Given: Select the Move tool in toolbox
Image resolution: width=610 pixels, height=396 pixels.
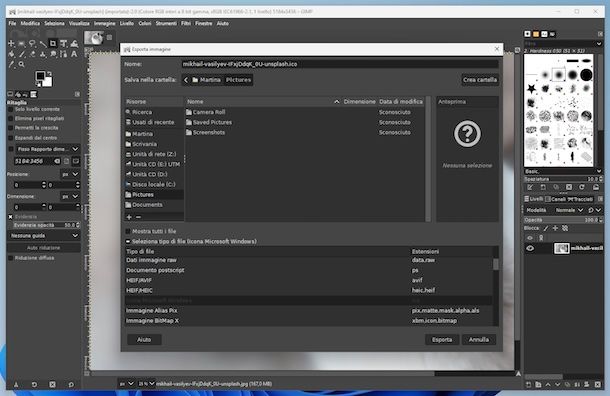Looking at the screenshot, I should (x=11, y=44).
